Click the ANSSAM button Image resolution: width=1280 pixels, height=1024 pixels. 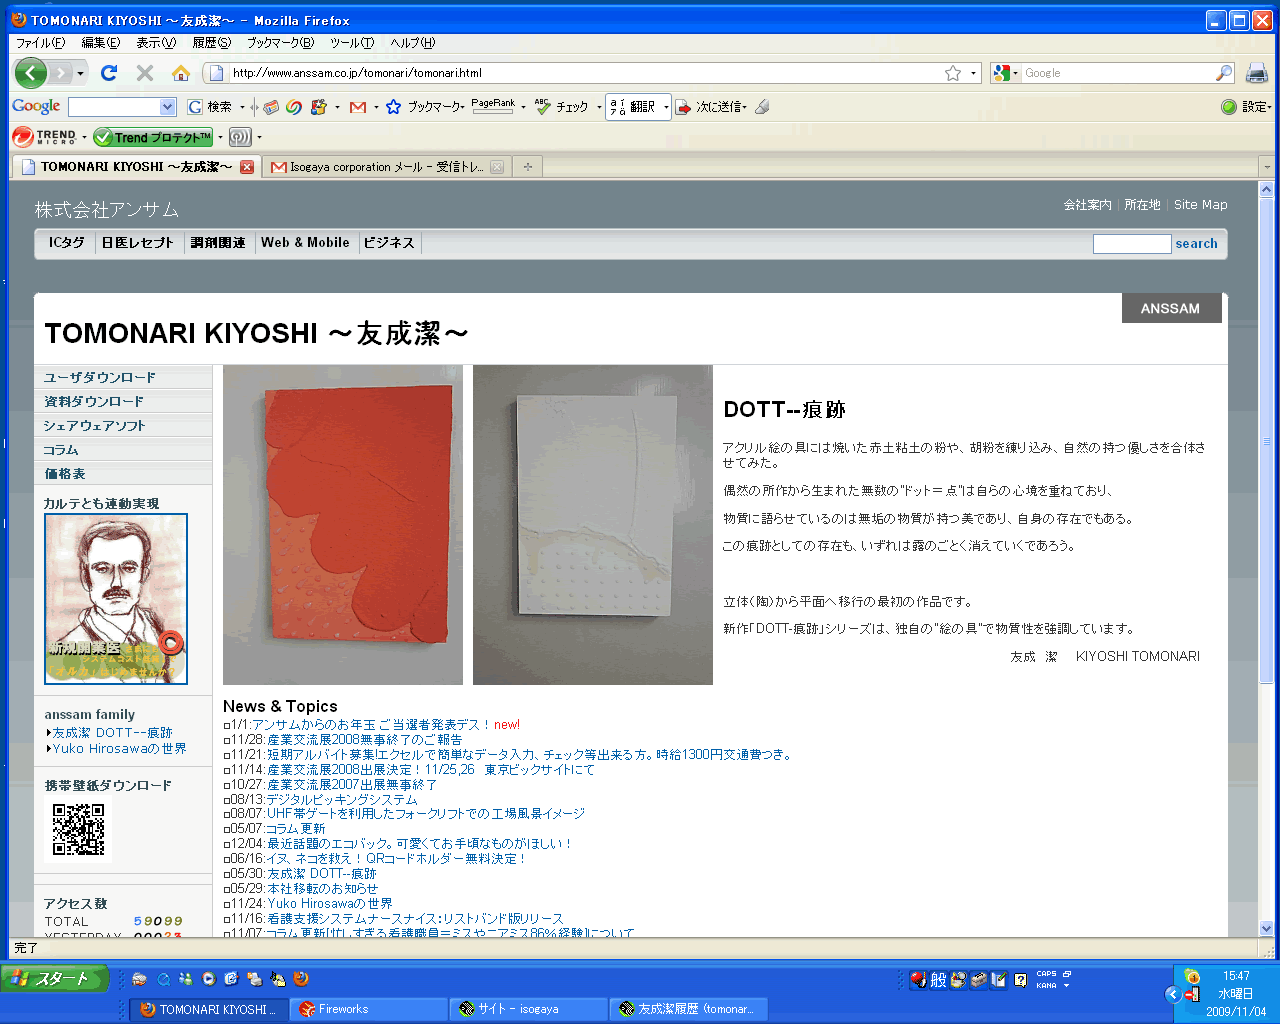[1171, 308]
